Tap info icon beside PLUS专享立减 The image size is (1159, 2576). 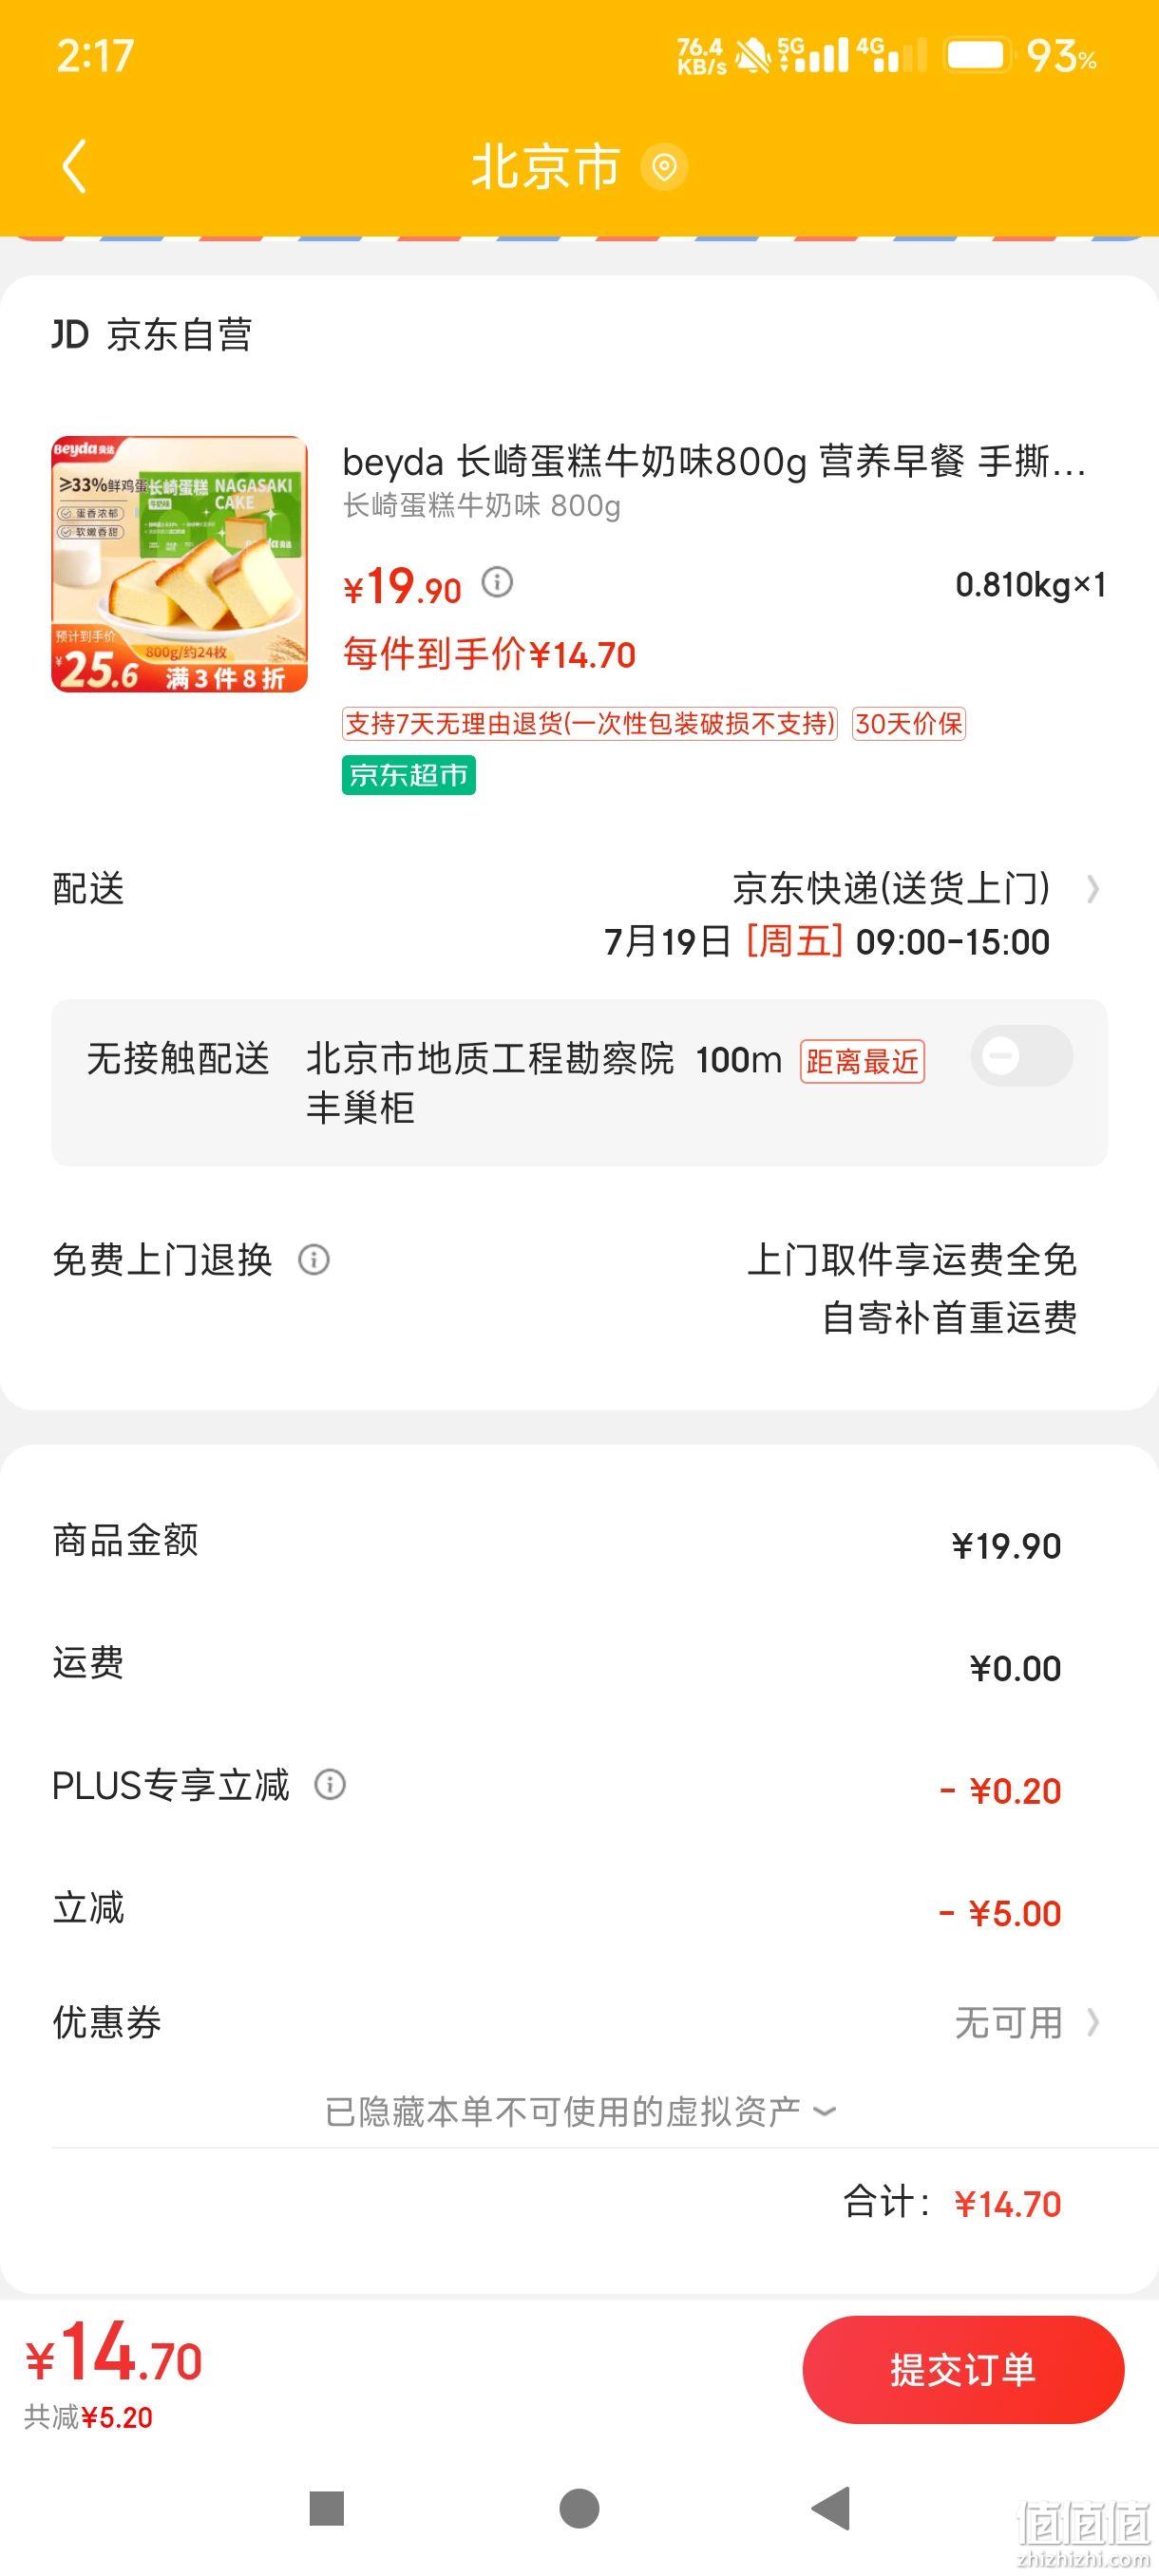tap(330, 1784)
